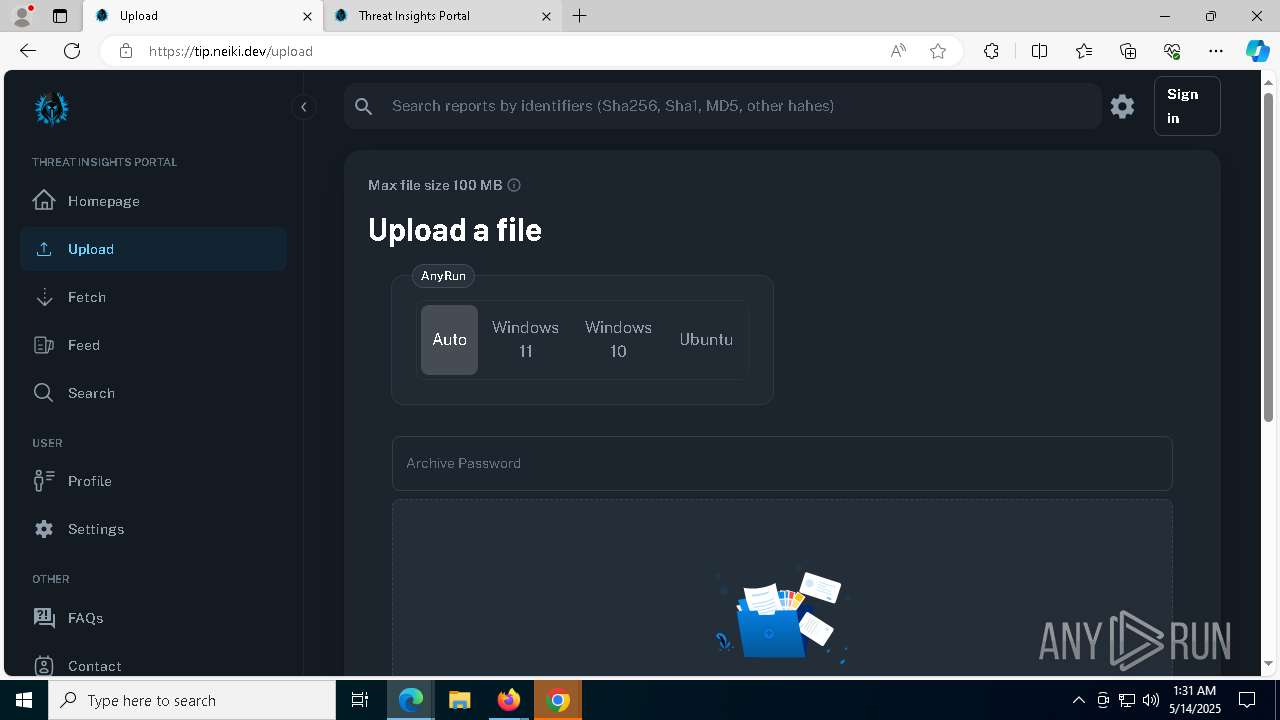Click the Fetch download icon
The width and height of the screenshot is (1280, 720).
[44, 297]
